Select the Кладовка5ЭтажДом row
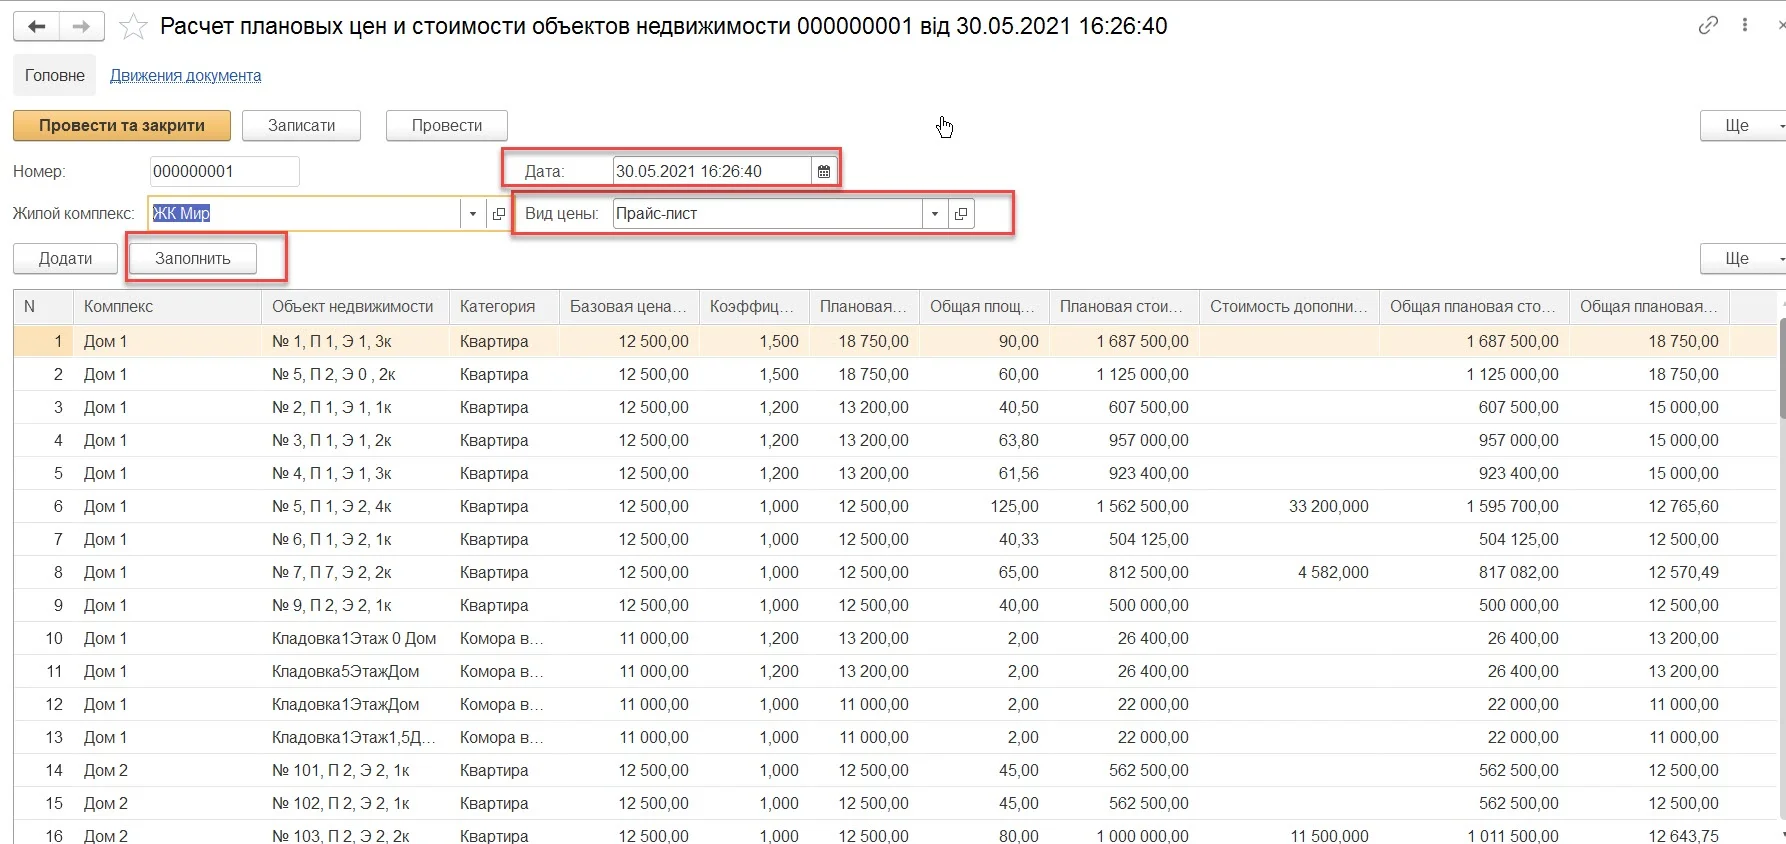This screenshot has width=1786, height=844. [346, 671]
